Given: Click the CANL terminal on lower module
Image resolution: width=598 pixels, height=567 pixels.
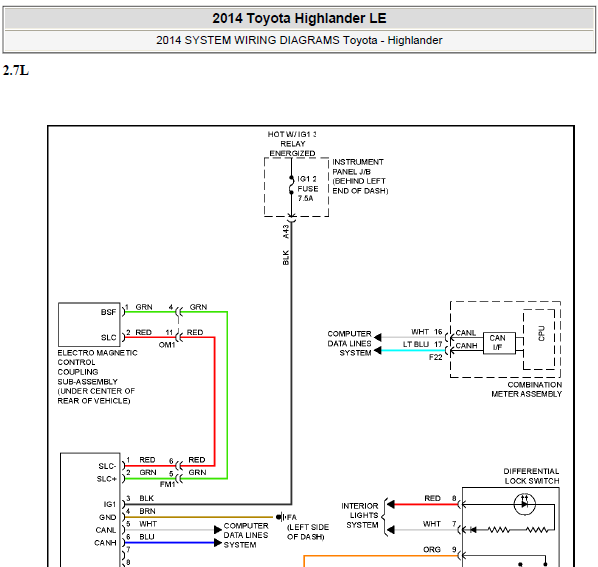Looking at the screenshot, I should 106,530.
